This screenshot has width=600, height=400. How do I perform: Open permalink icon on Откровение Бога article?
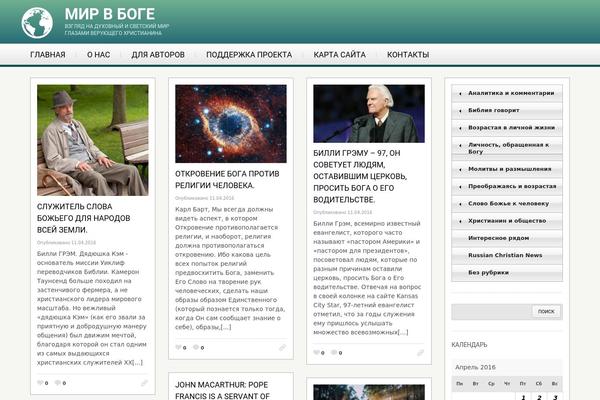pos(282,348)
